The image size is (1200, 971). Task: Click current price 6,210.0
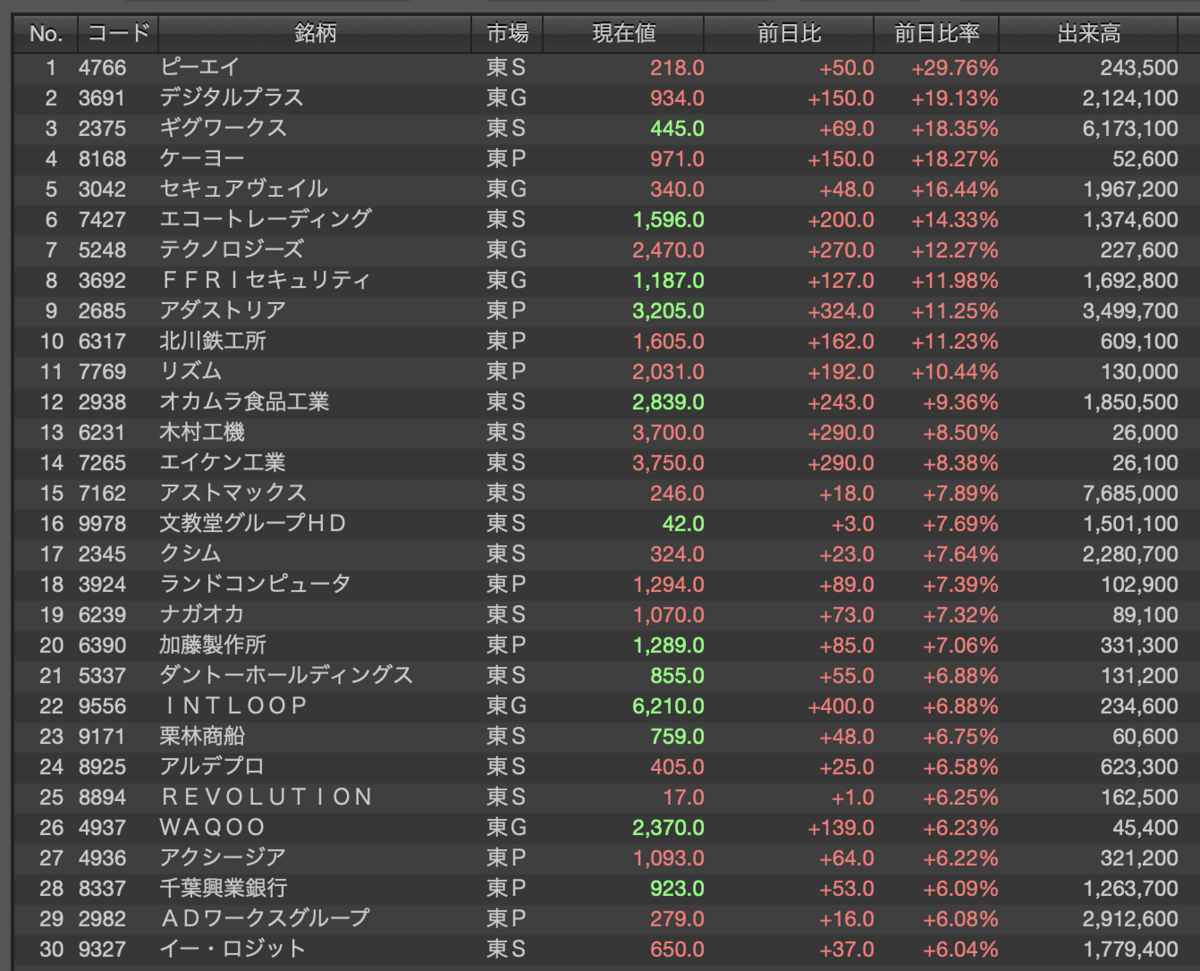[668, 706]
